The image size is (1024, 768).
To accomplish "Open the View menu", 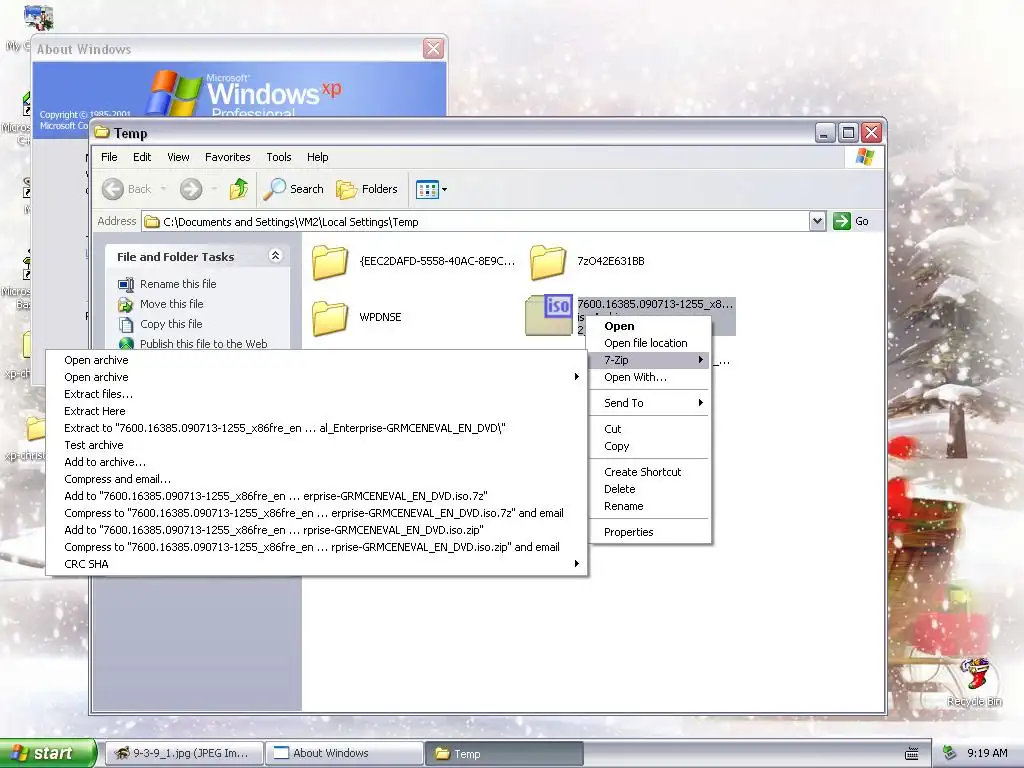I will tap(178, 157).
